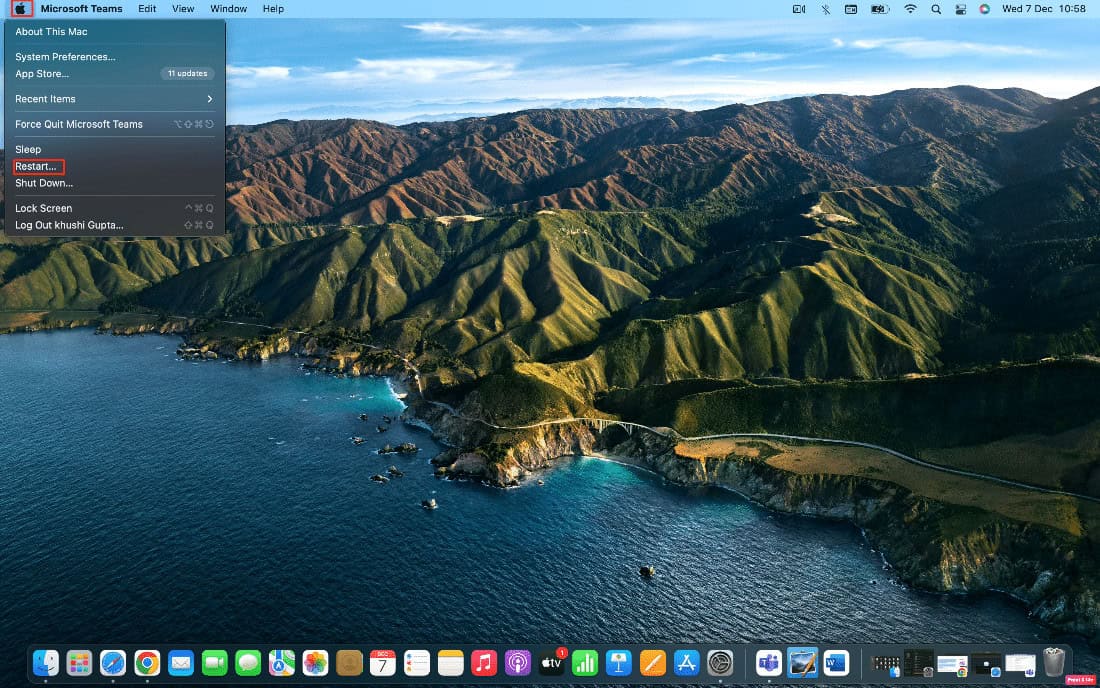
Task: Expand the Recent Items submenu
Action: 45,99
